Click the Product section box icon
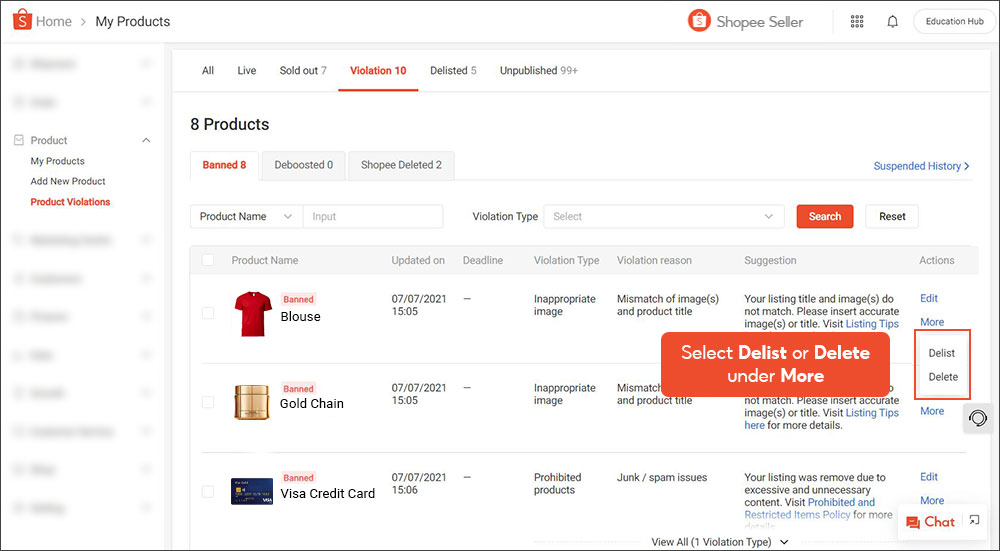Image resolution: width=1000 pixels, height=551 pixels. coord(17,141)
